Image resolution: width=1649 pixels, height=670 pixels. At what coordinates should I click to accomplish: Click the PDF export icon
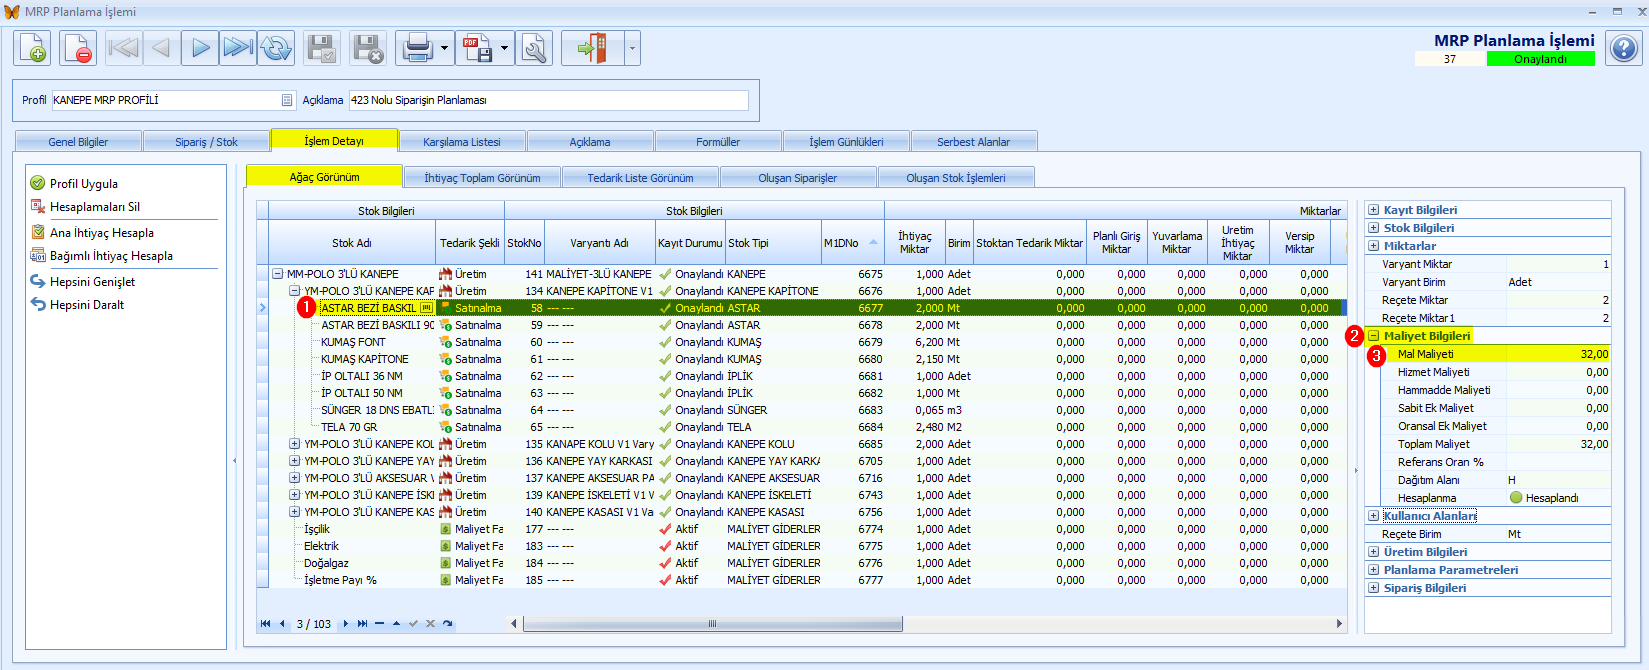(x=477, y=48)
